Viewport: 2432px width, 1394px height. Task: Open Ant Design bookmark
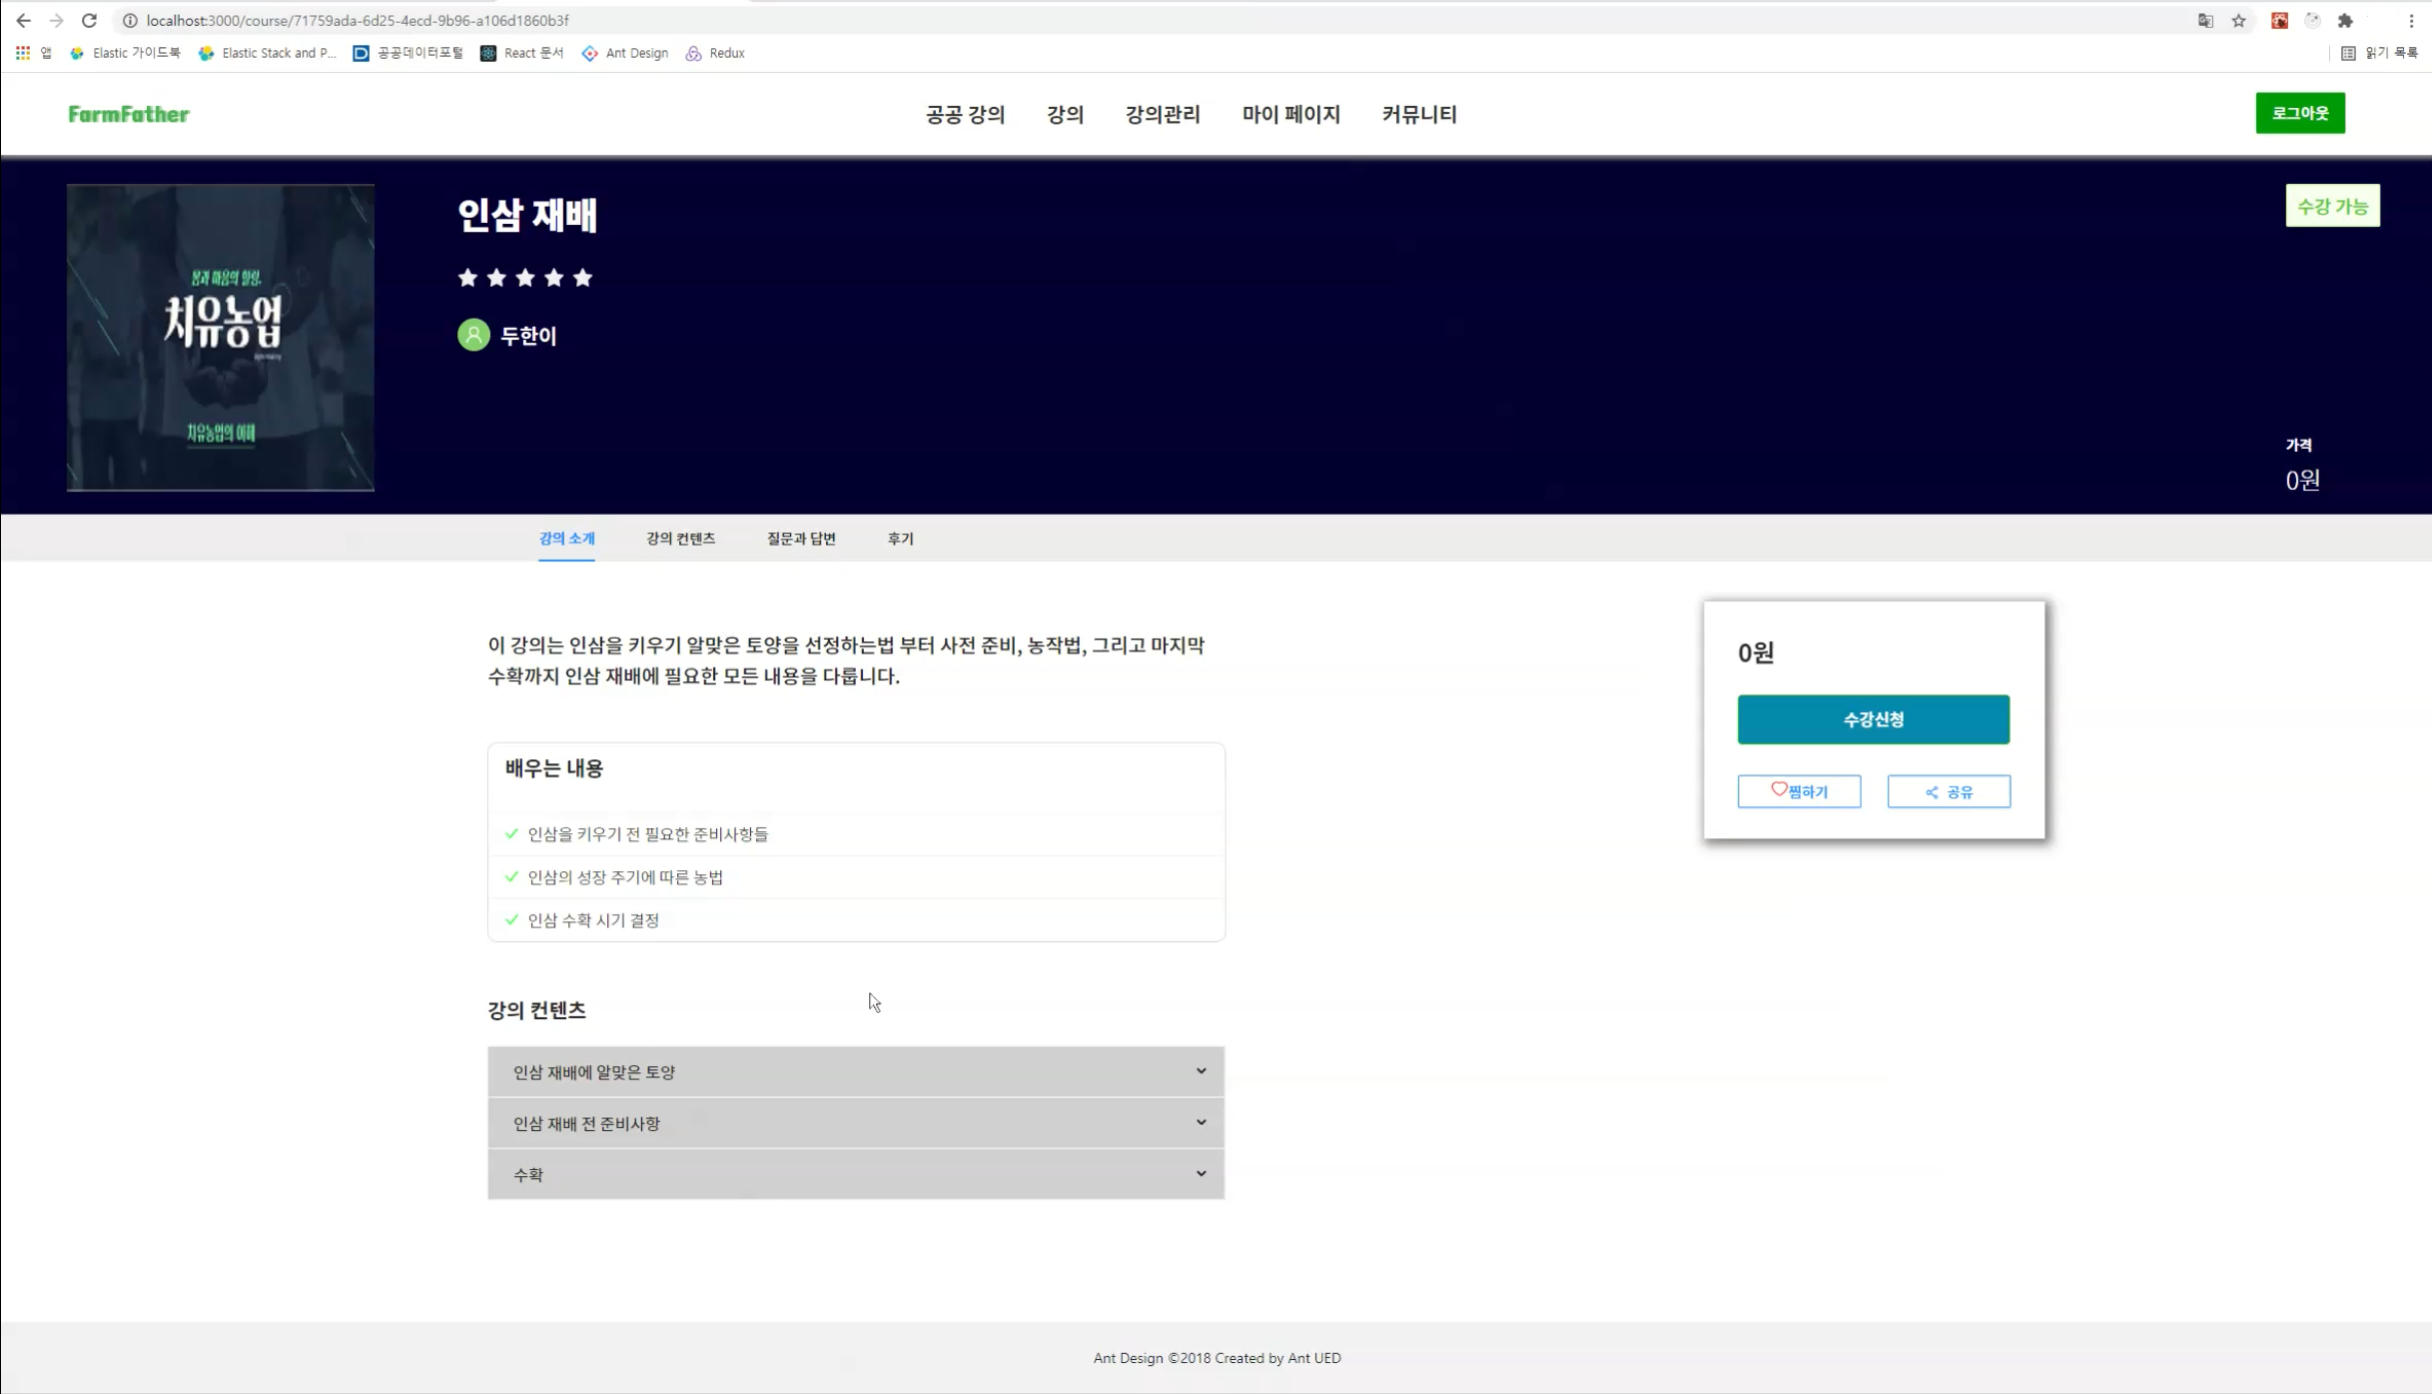pos(625,53)
